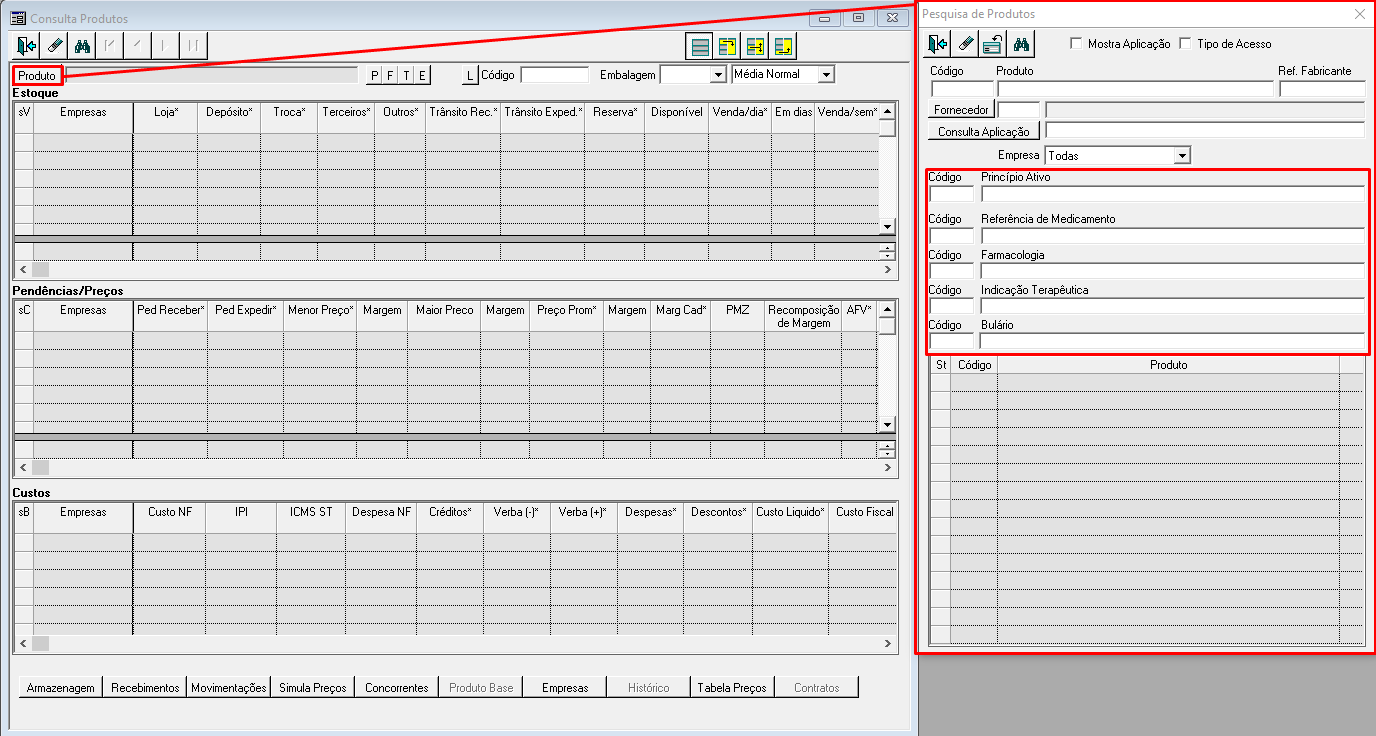Click the binoculars search icon in Consulta Produtos toolbar

coord(83,45)
